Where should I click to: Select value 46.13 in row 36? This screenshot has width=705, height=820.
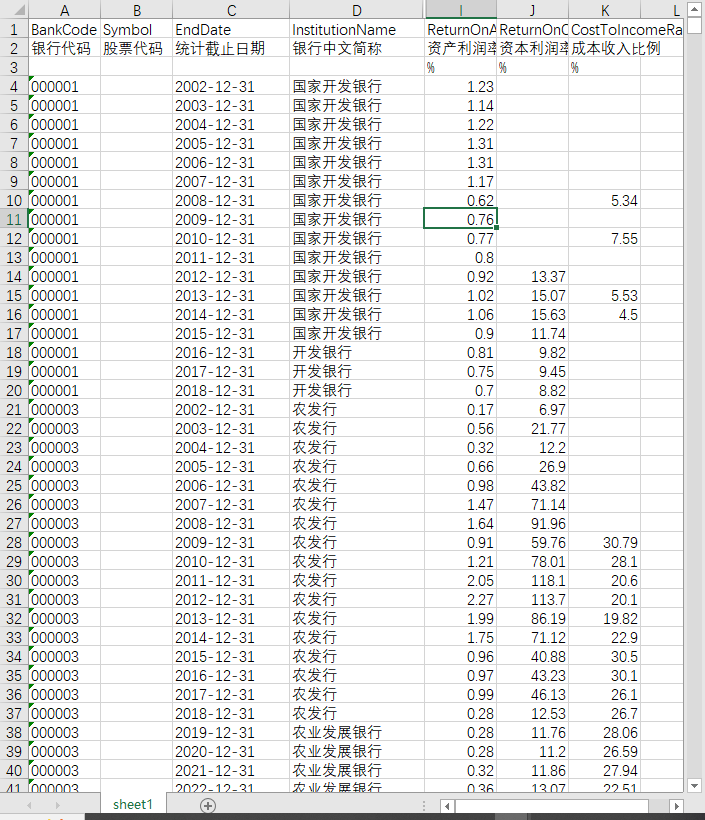532,694
